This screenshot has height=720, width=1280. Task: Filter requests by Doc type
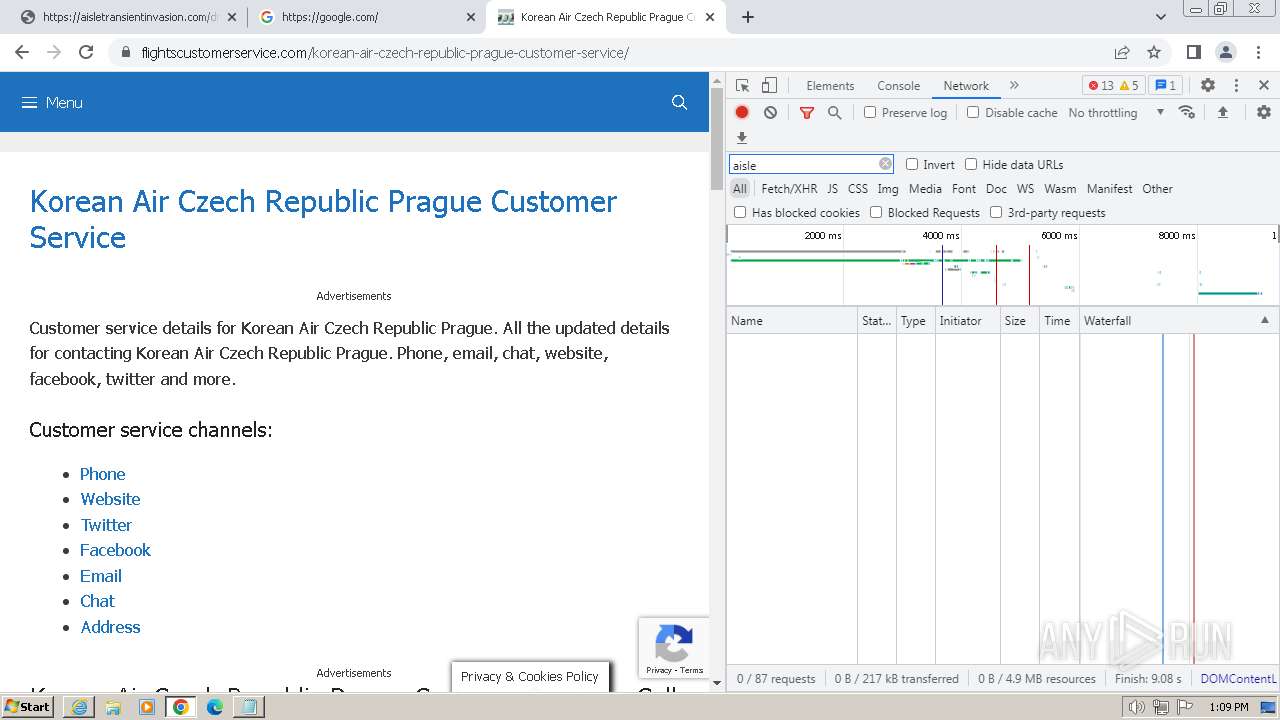[996, 188]
